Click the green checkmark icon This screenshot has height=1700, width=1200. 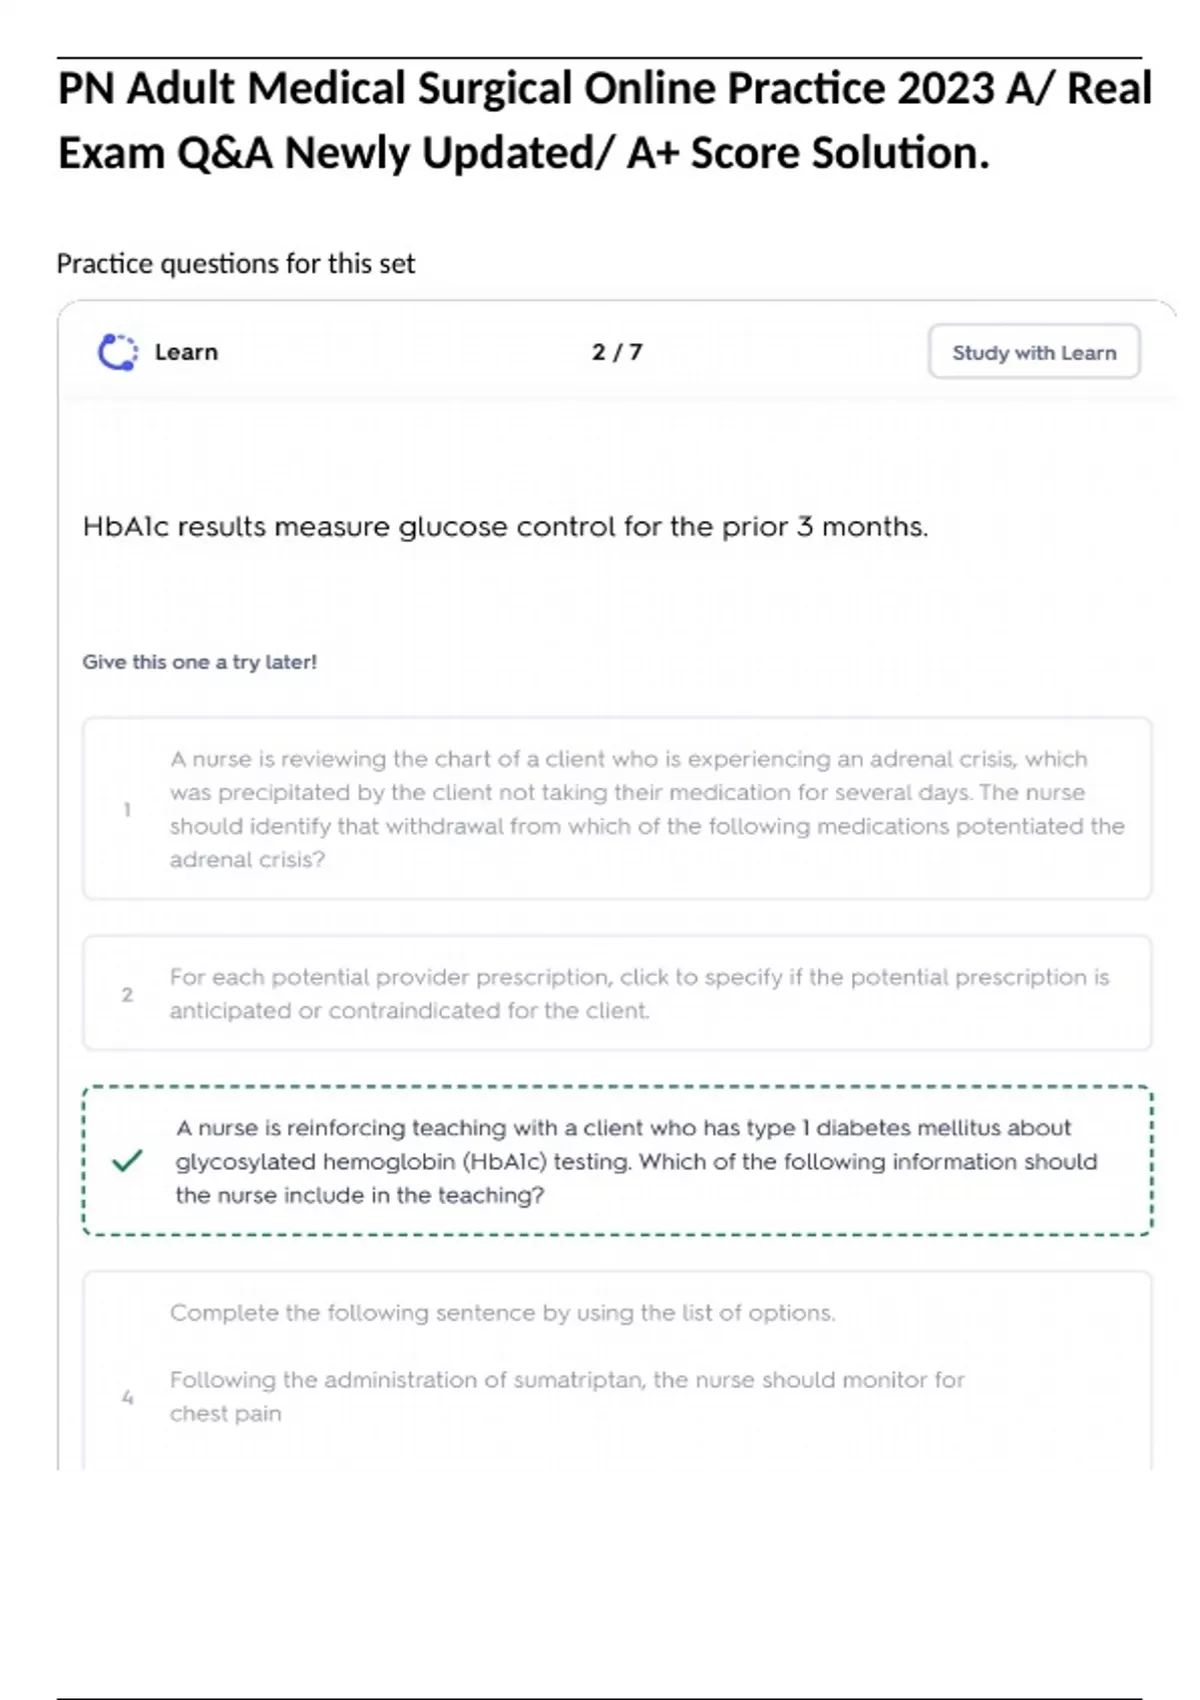(127, 1161)
